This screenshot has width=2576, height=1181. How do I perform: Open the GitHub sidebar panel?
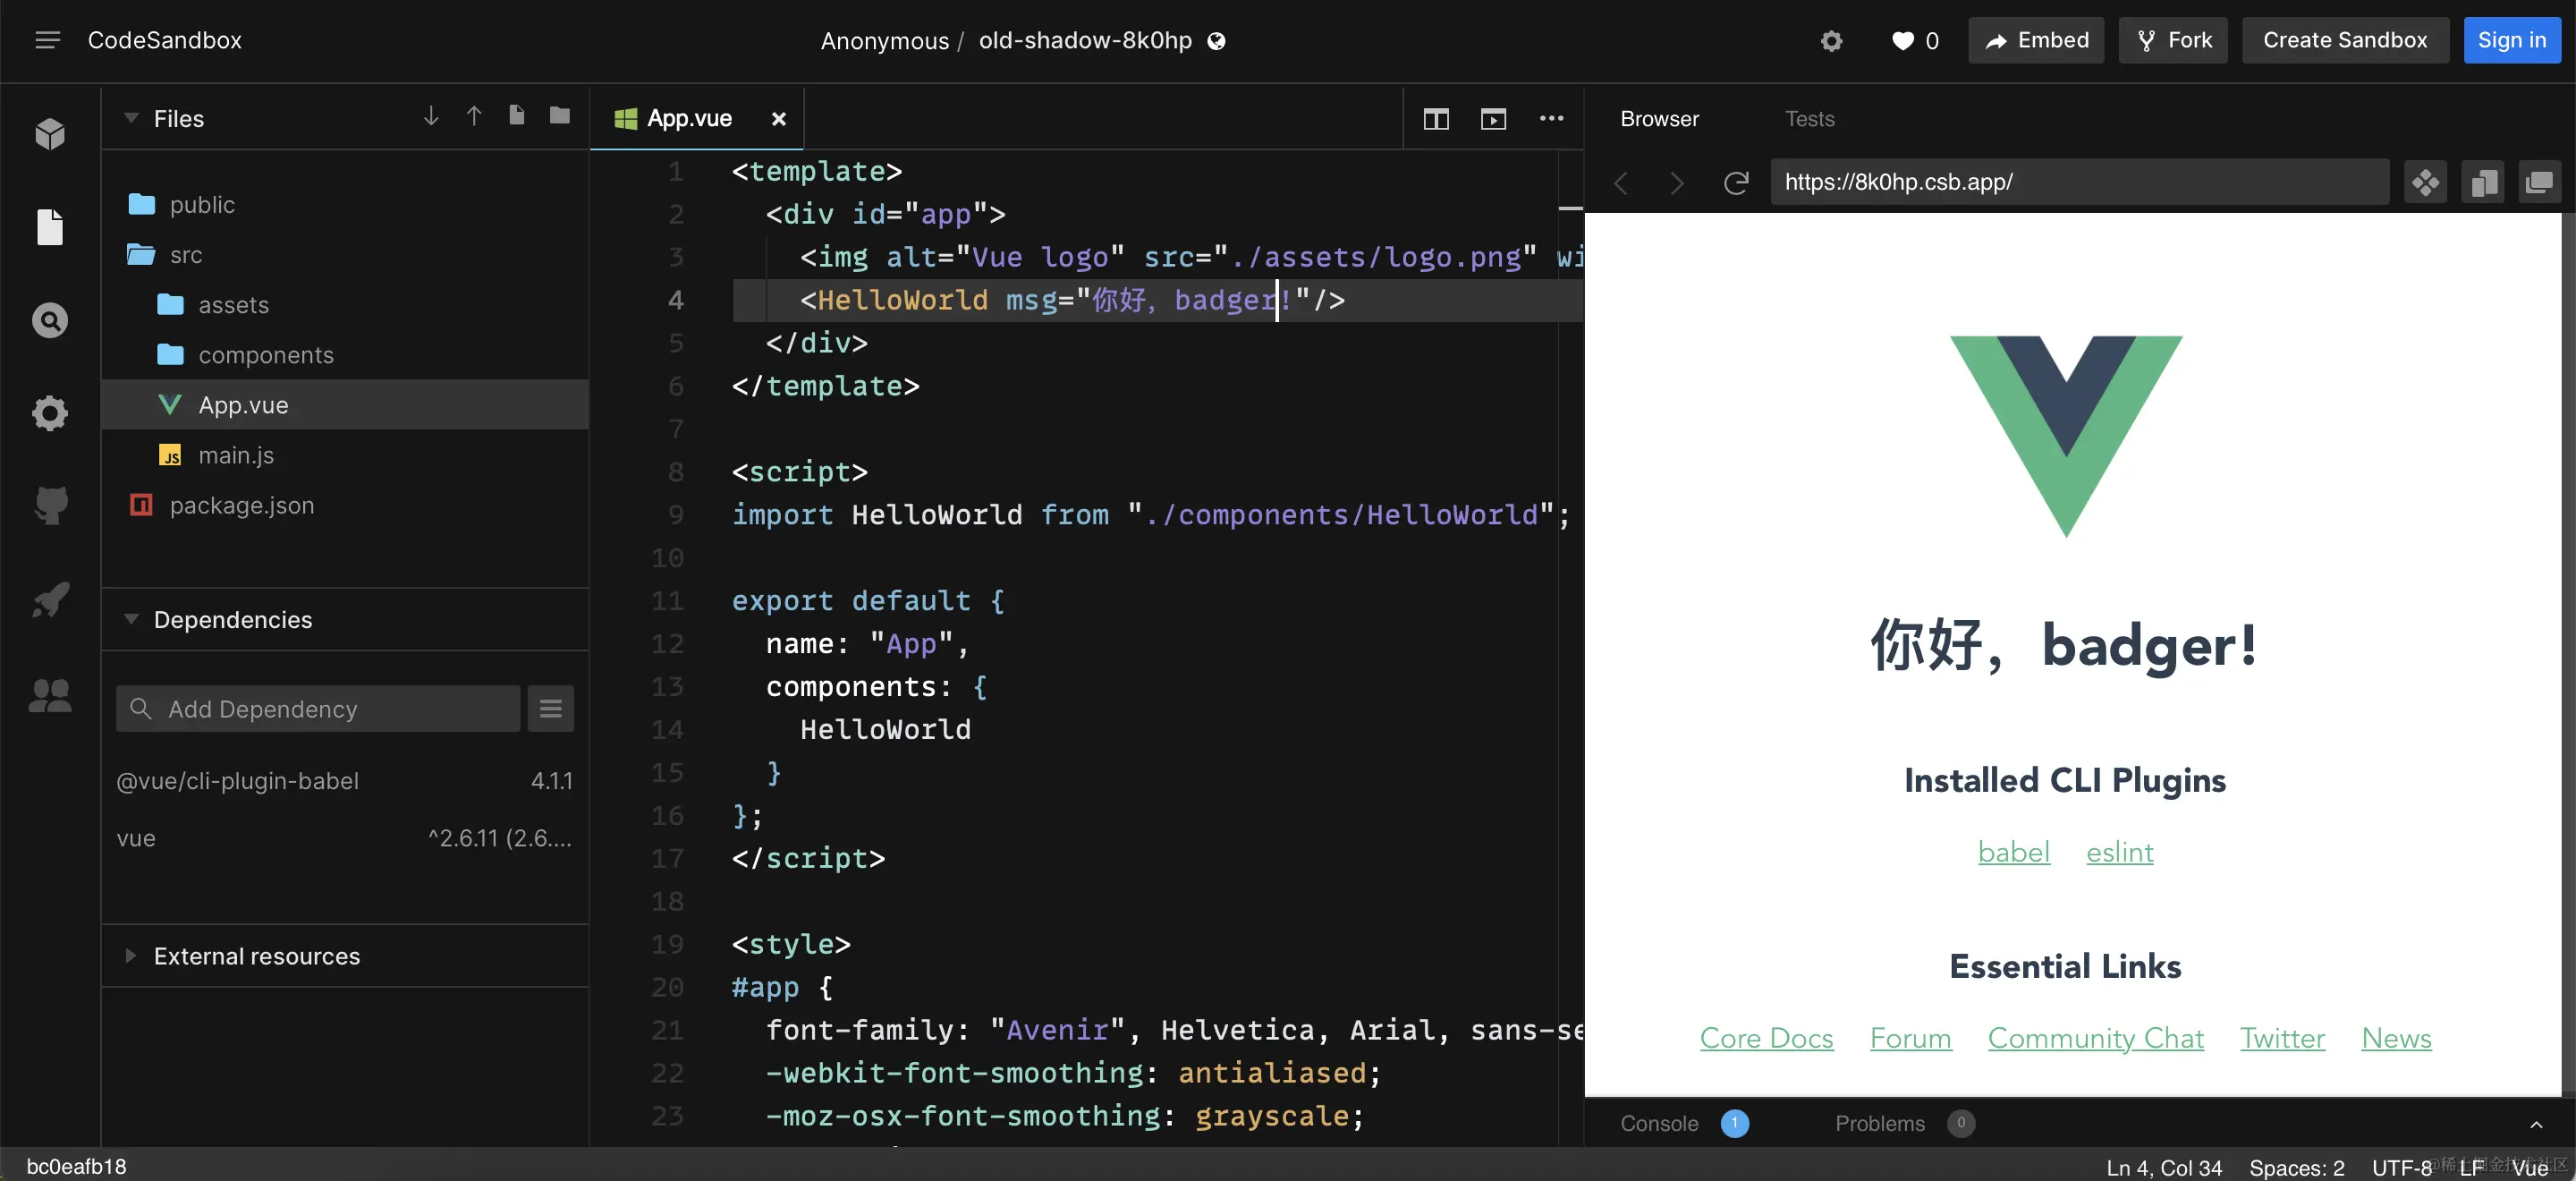tap(49, 505)
